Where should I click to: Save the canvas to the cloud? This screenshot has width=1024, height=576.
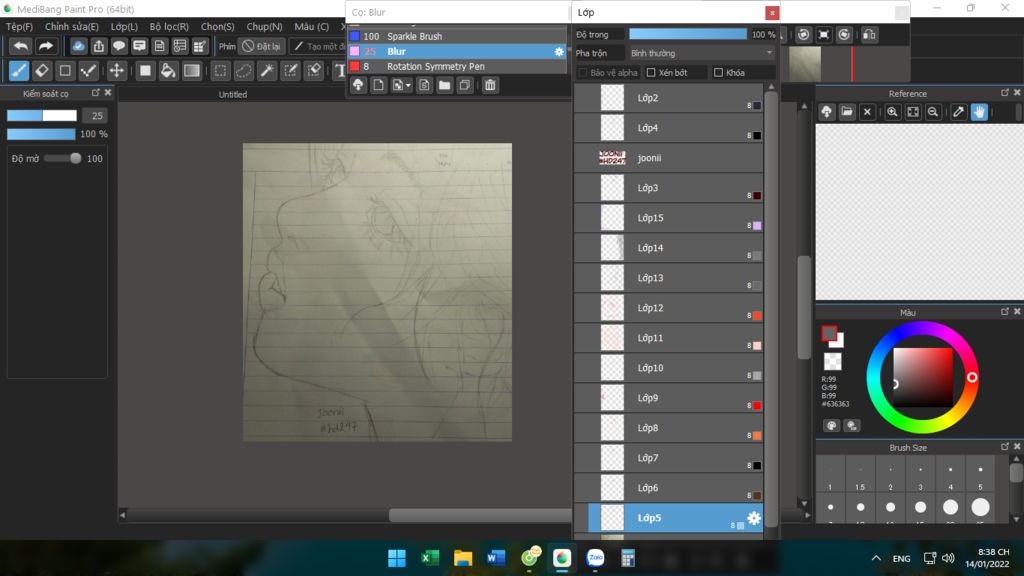78,46
